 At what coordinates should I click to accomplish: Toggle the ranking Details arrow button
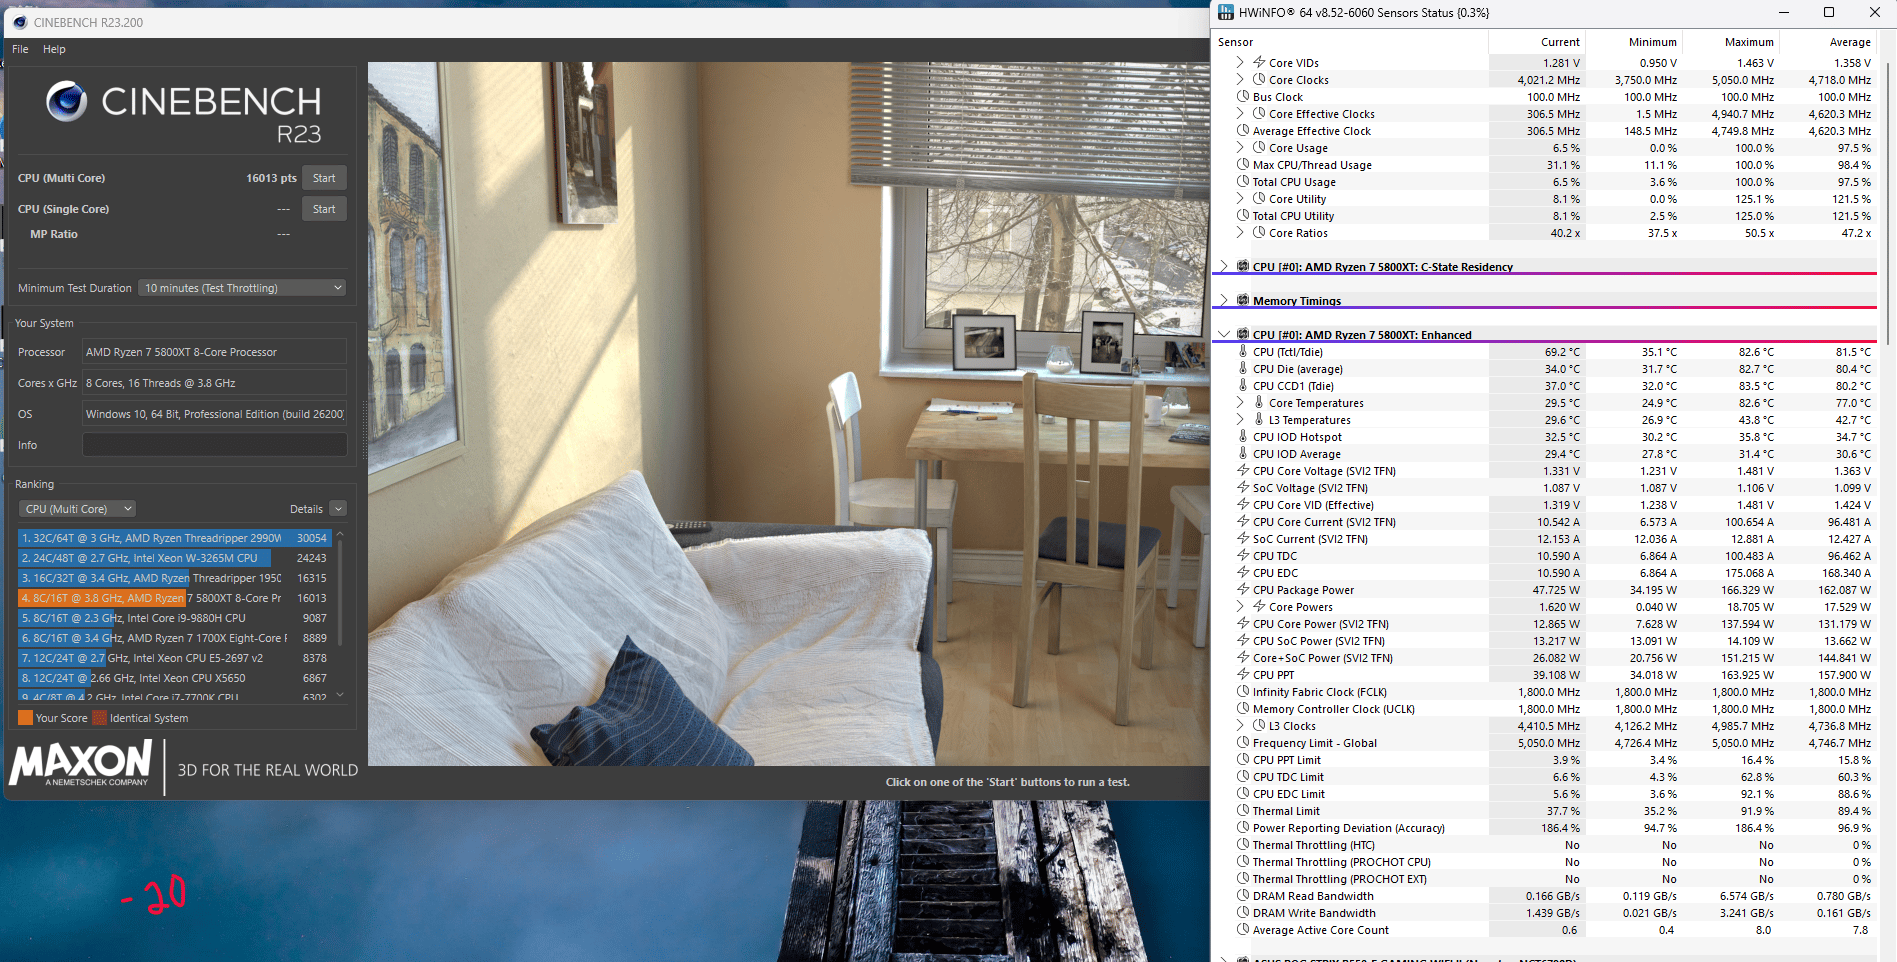click(338, 509)
